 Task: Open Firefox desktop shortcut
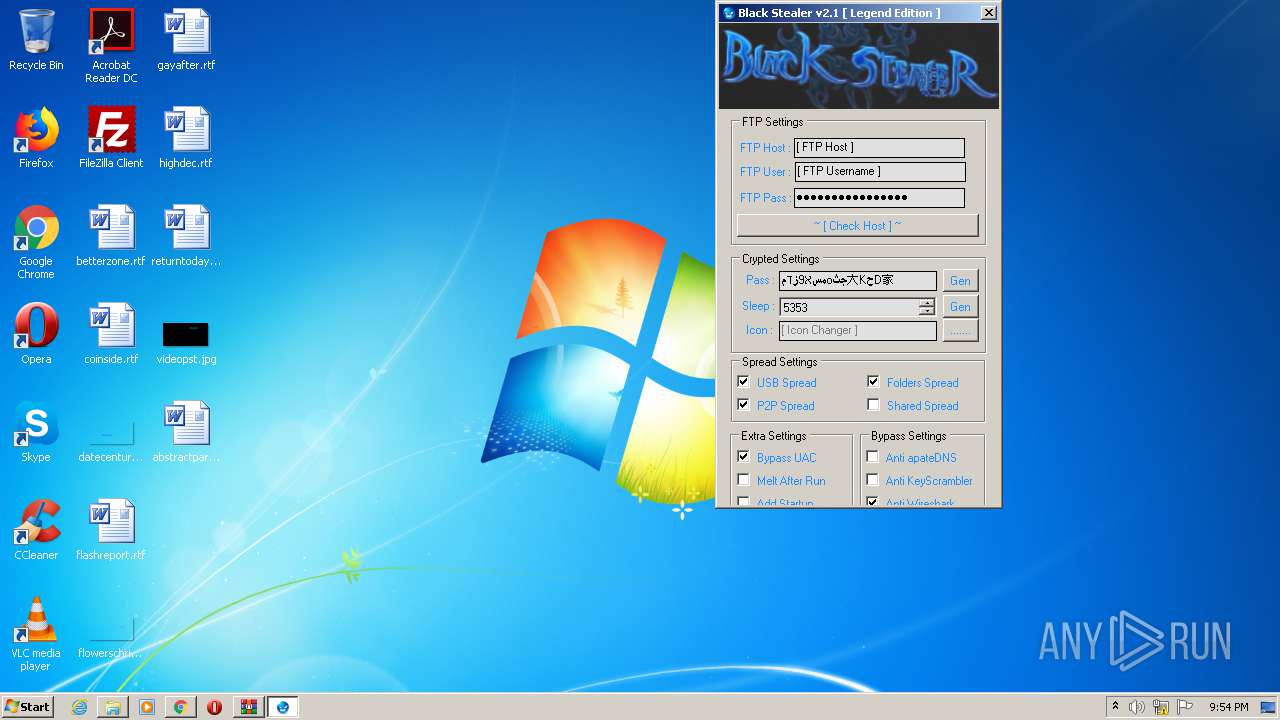click(x=36, y=138)
